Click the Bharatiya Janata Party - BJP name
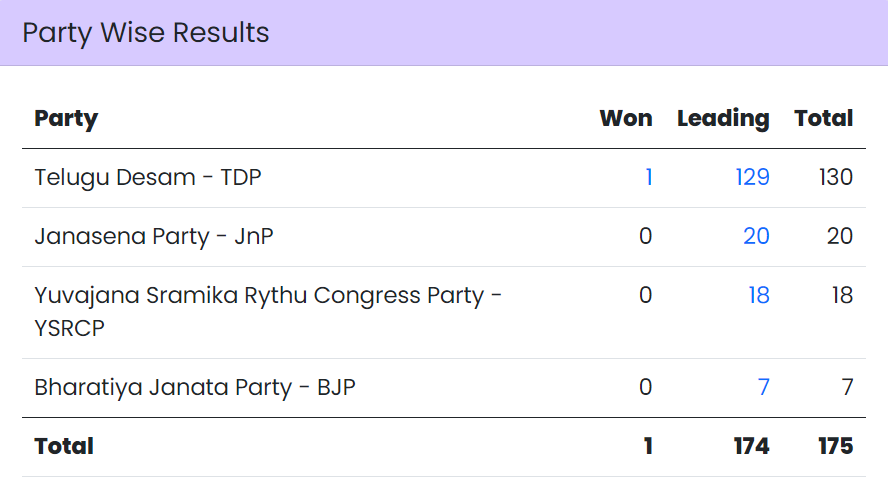This screenshot has width=888, height=481. 195,387
